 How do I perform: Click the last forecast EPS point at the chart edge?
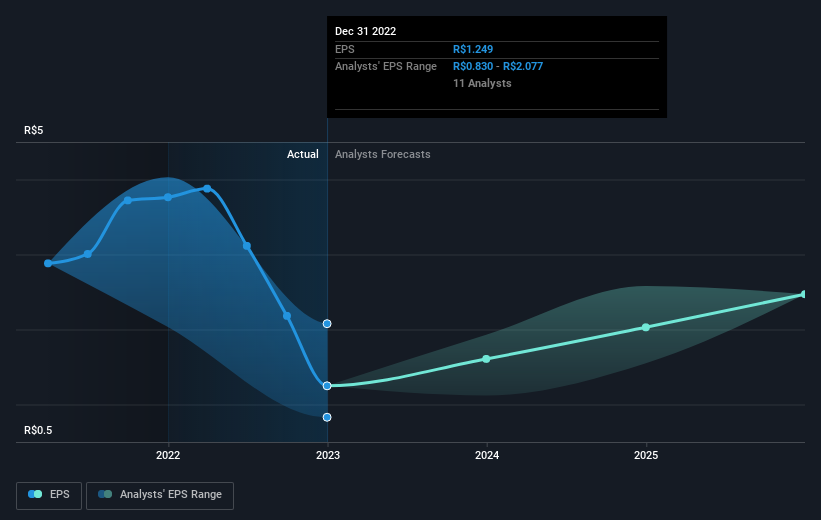(804, 294)
